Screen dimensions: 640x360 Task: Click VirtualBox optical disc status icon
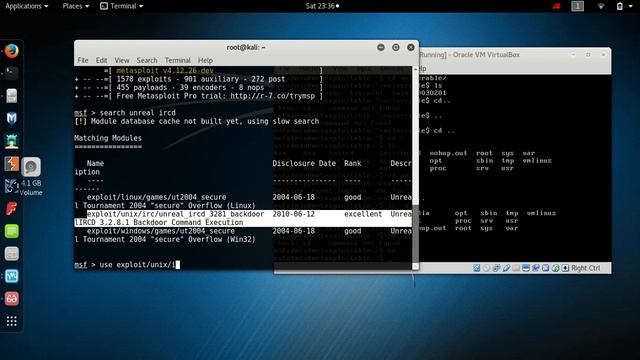(x=486, y=268)
